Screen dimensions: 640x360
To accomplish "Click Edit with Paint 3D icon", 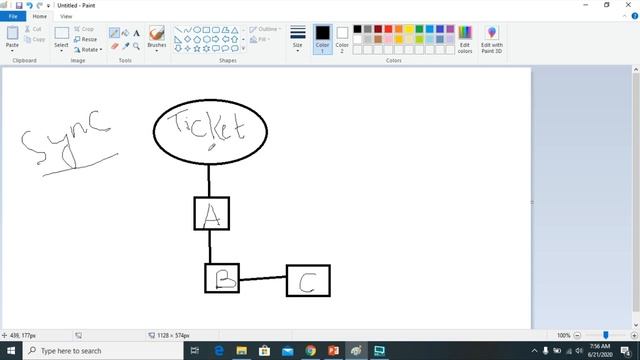I will pos(492,39).
